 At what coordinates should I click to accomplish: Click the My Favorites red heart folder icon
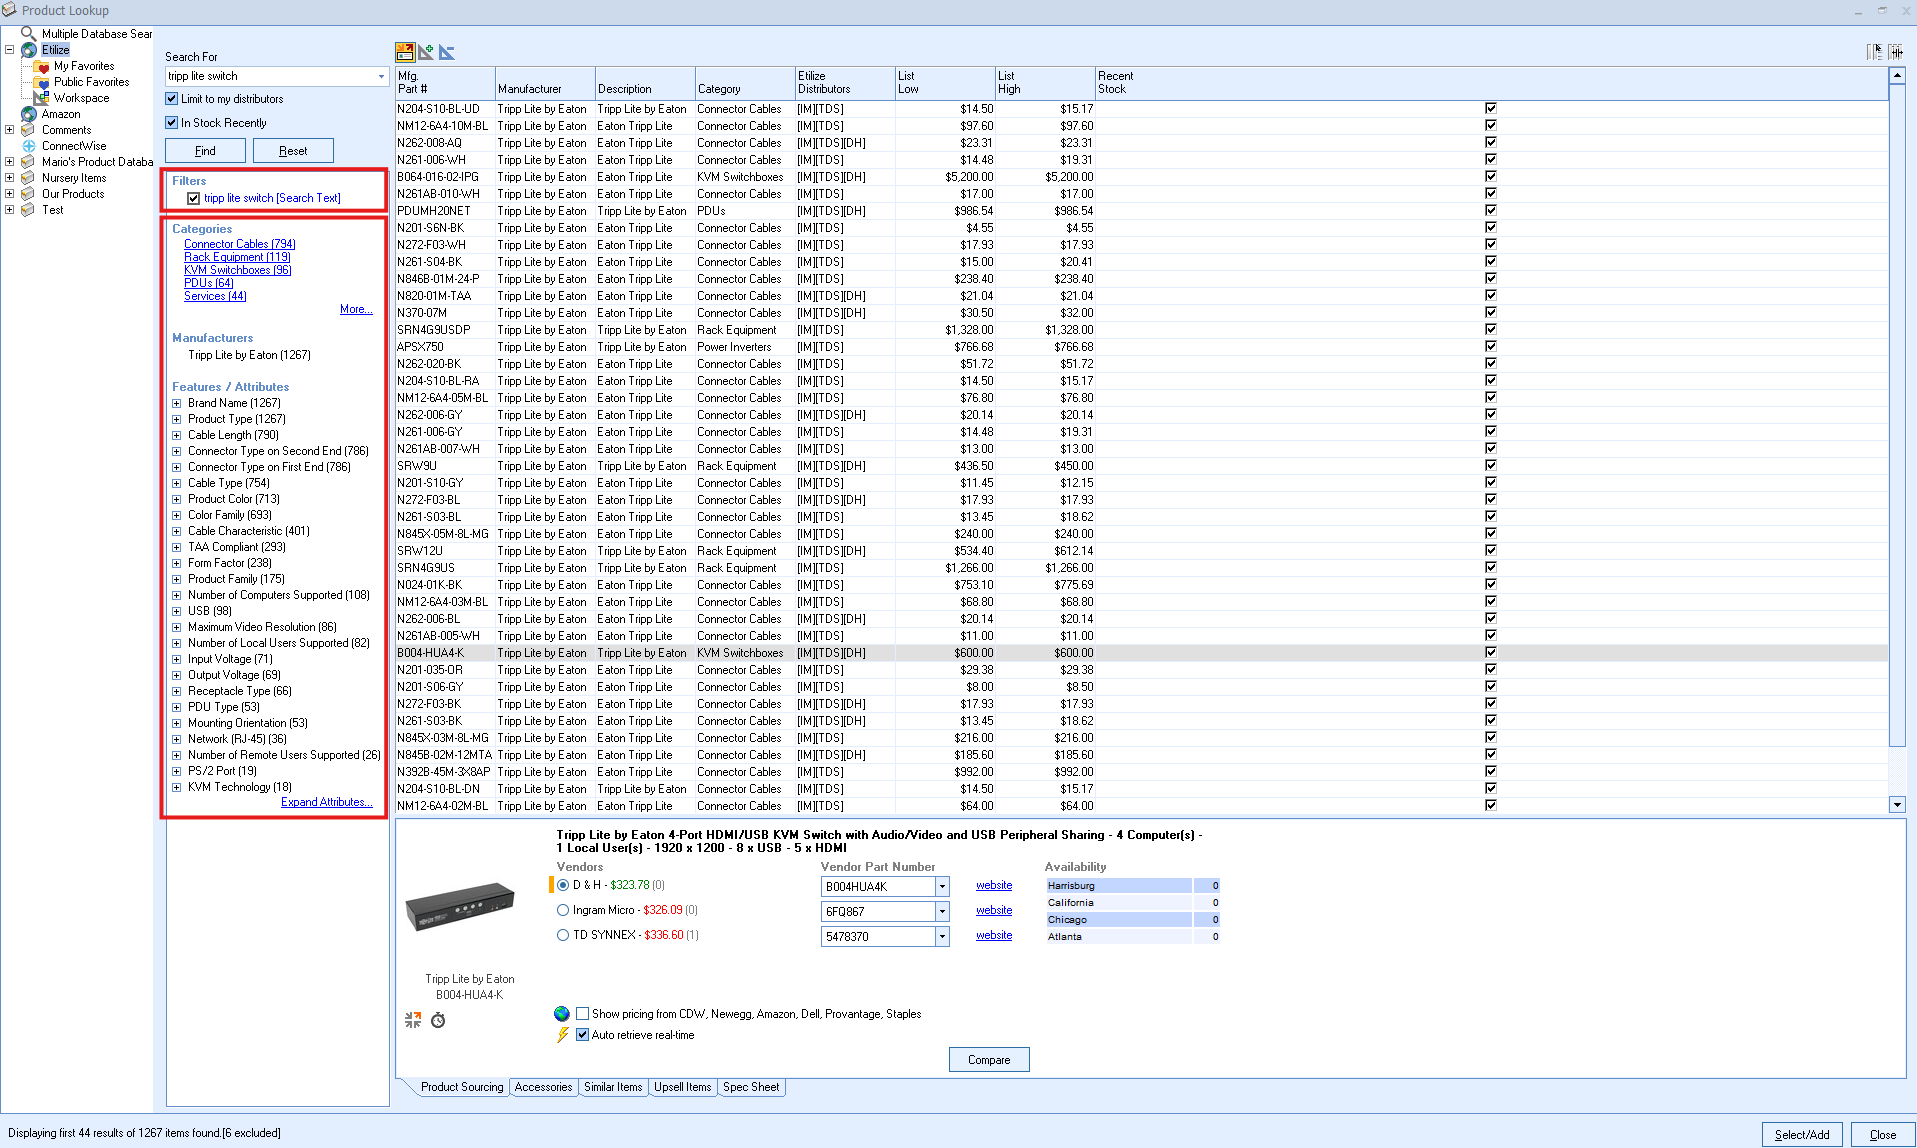42,66
